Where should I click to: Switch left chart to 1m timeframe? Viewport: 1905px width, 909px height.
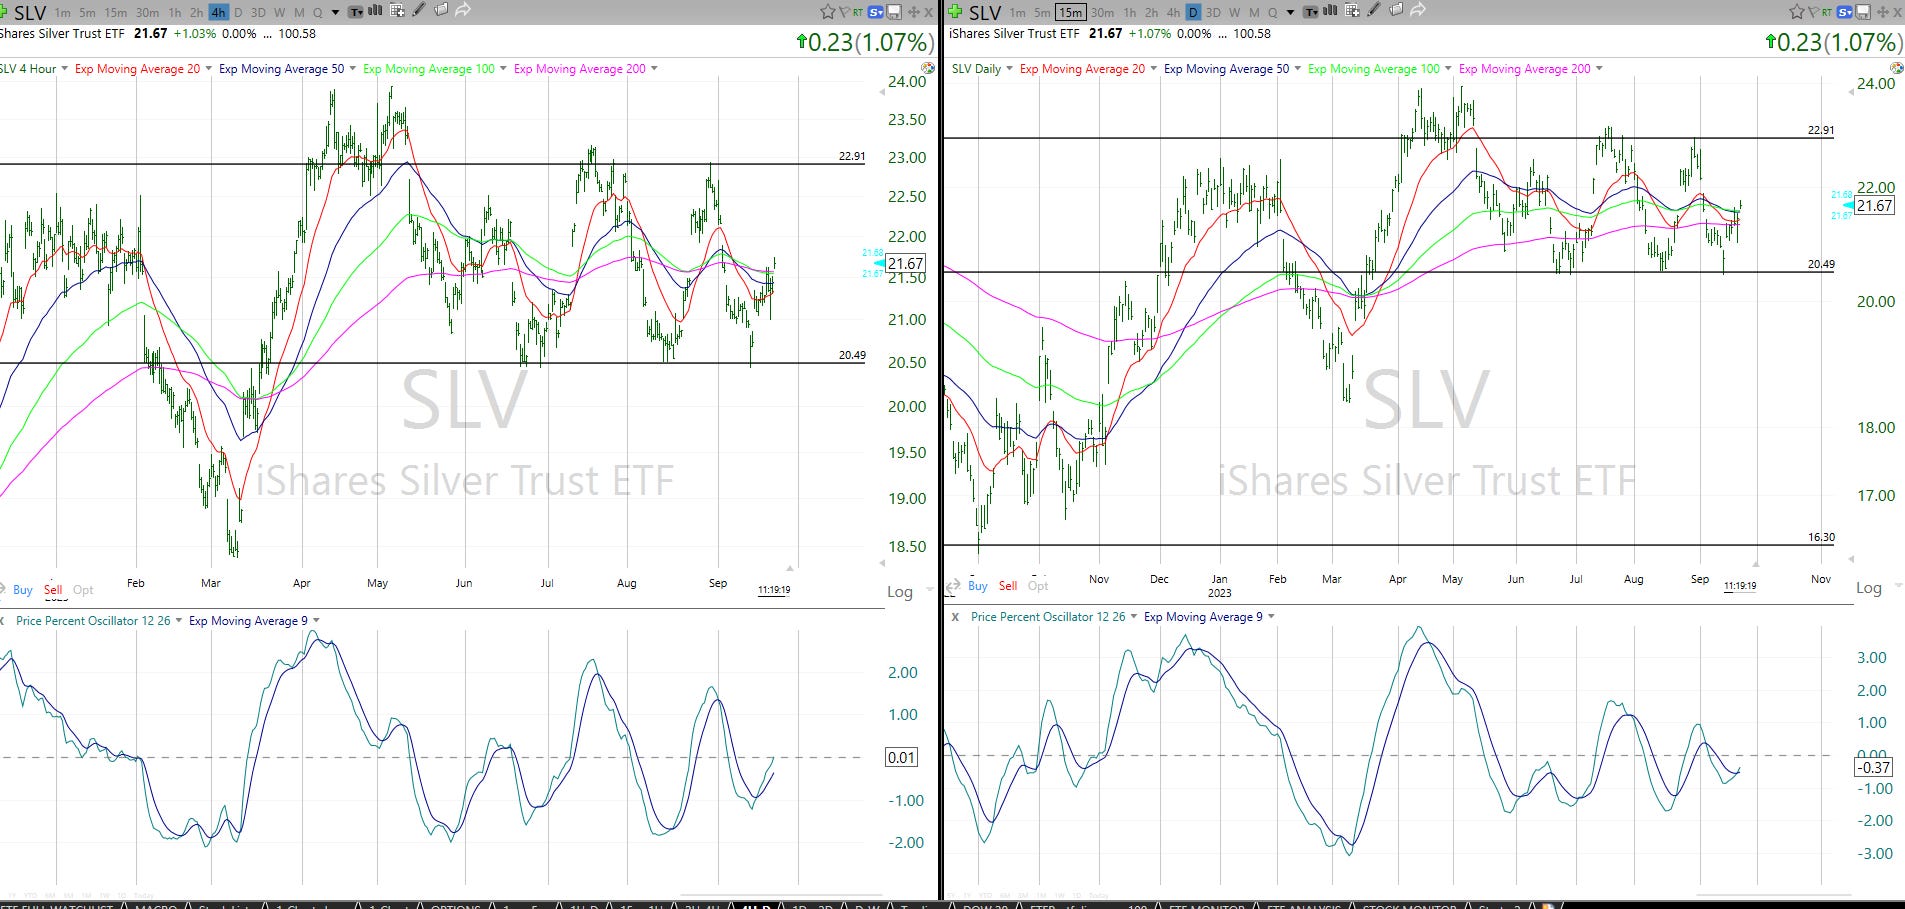click(62, 13)
